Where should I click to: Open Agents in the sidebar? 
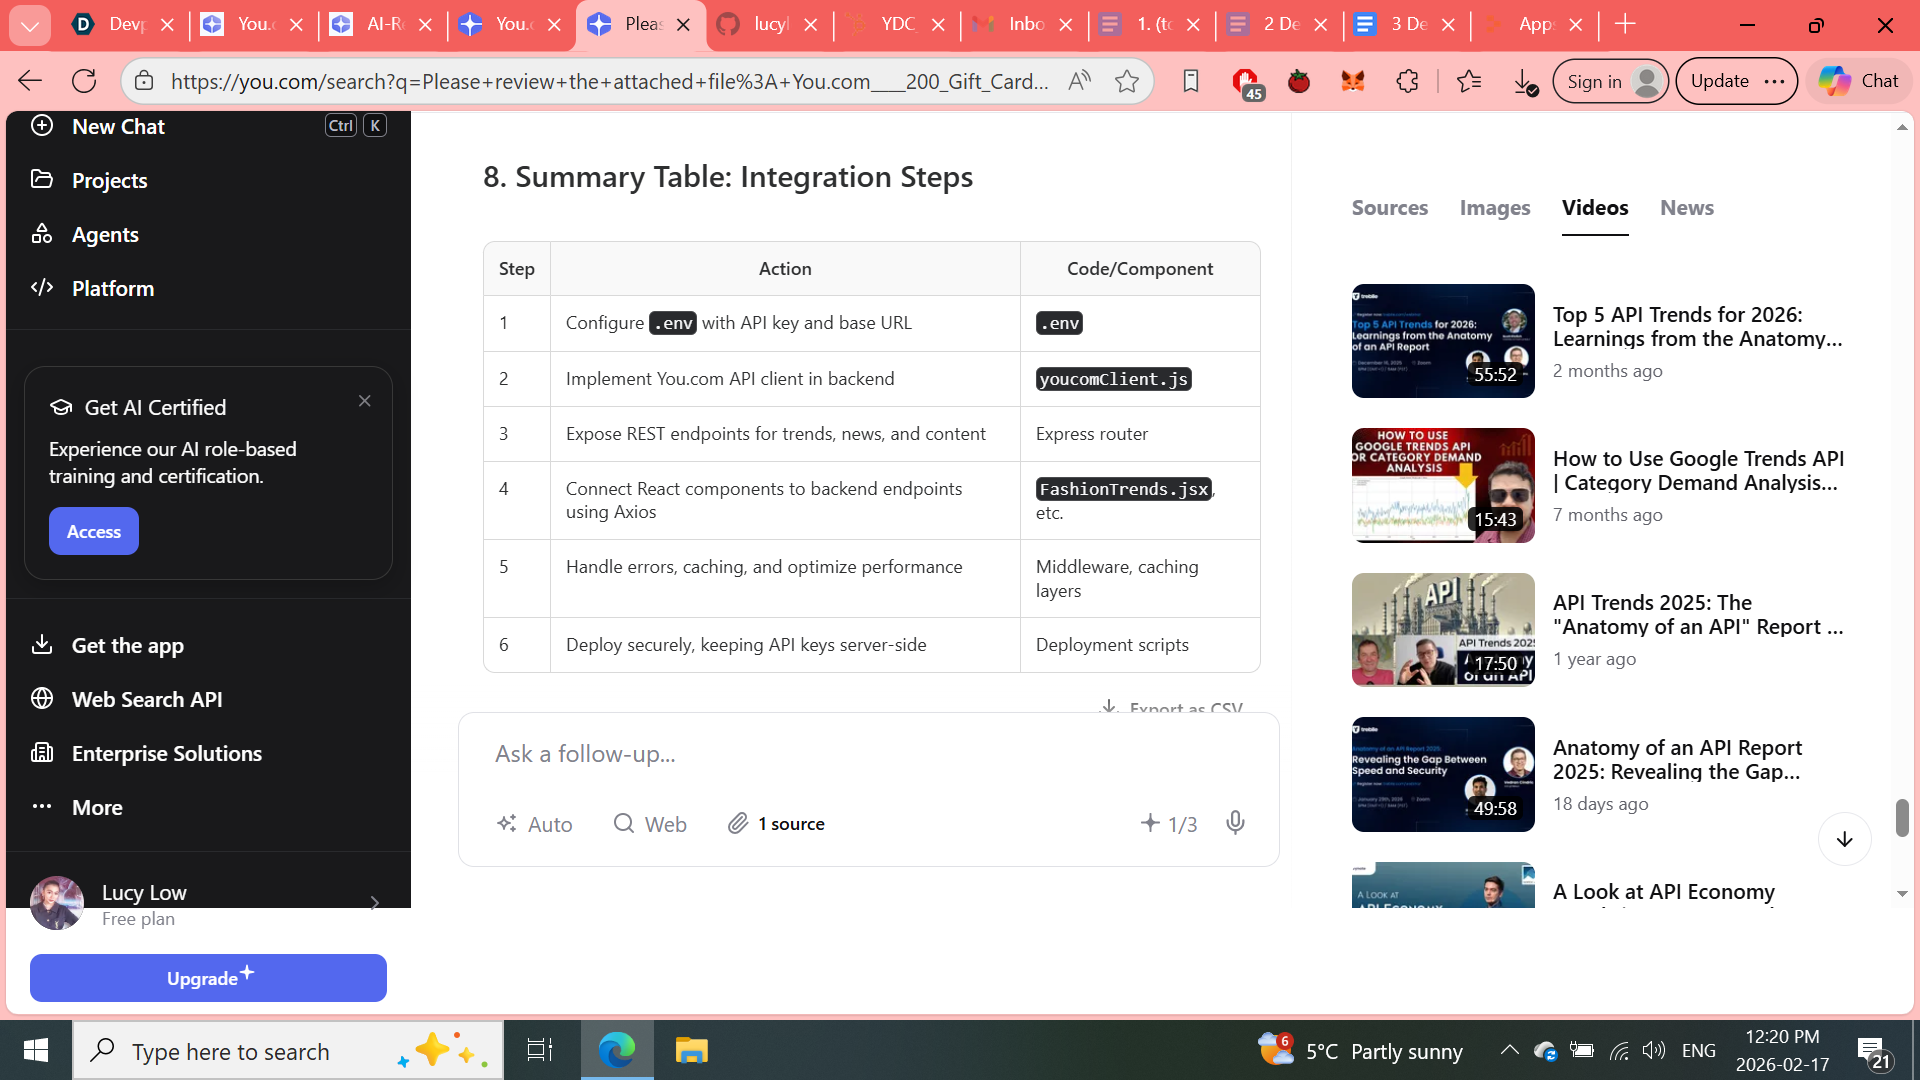[105, 234]
